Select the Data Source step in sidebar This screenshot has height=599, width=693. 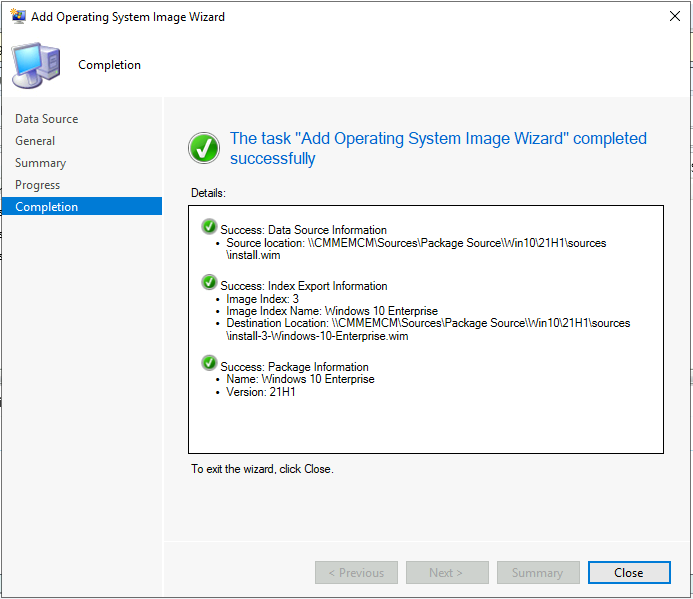click(x=46, y=119)
